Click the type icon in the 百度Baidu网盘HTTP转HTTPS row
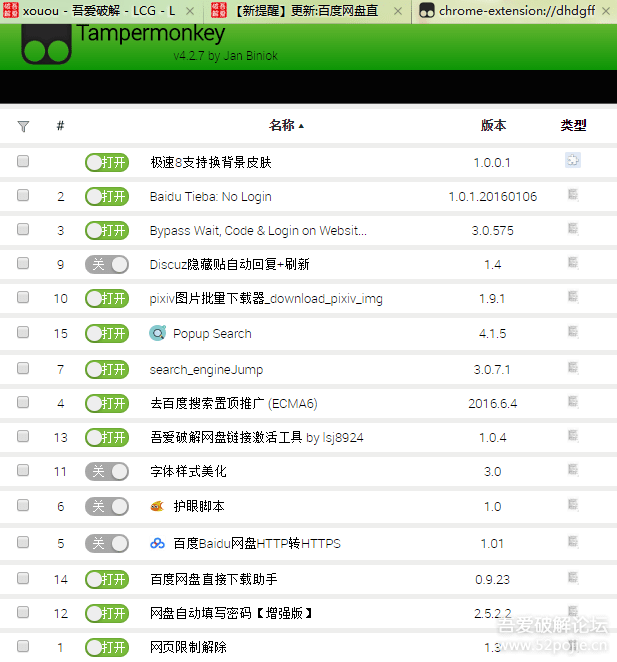This screenshot has height=662, width=617. click(573, 542)
